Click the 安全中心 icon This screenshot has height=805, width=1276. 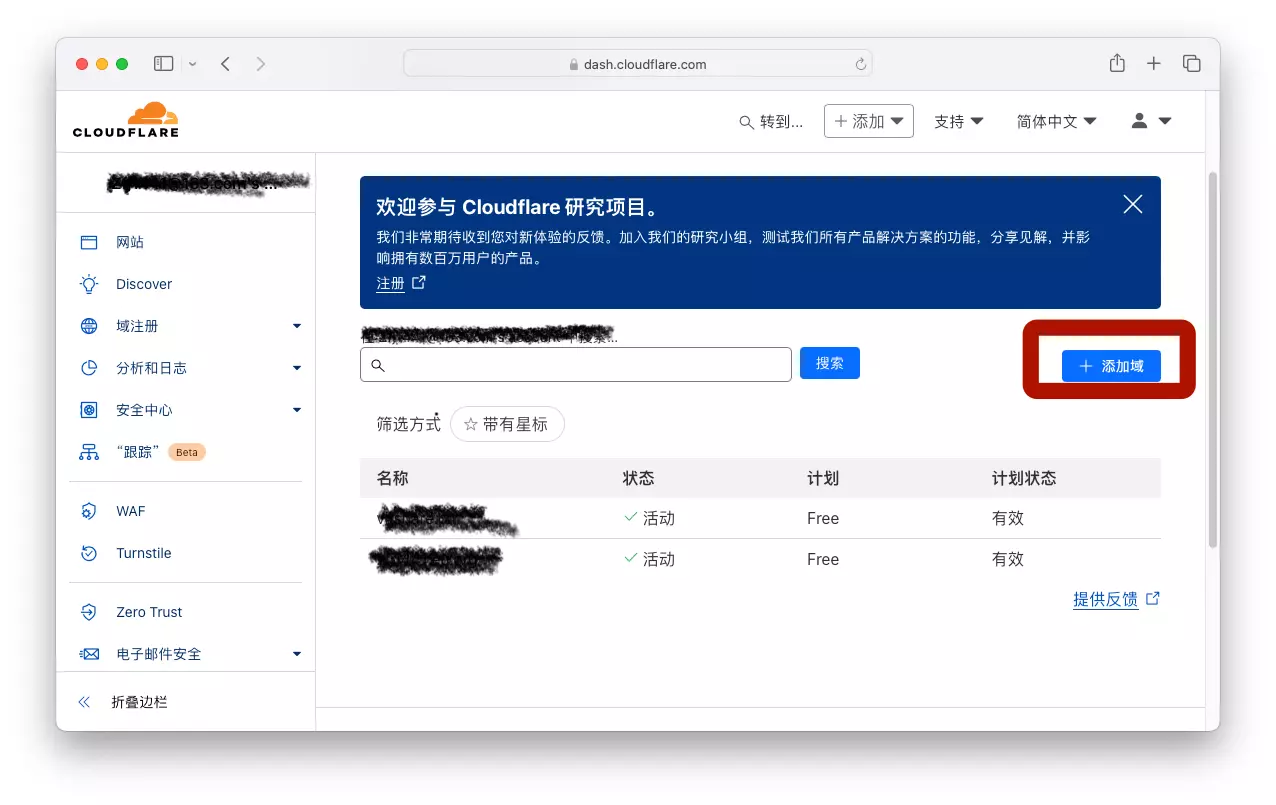pos(89,410)
